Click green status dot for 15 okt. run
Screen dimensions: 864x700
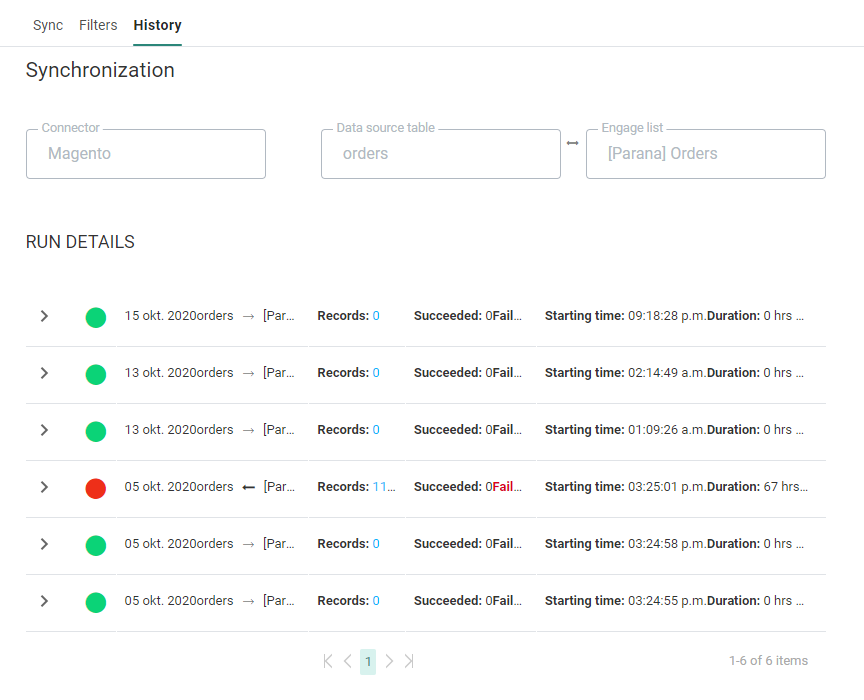pos(96,317)
